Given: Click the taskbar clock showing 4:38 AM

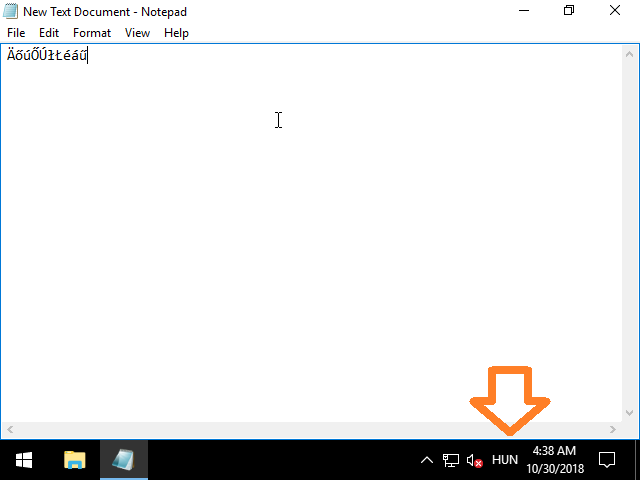Looking at the screenshot, I should coord(554,460).
